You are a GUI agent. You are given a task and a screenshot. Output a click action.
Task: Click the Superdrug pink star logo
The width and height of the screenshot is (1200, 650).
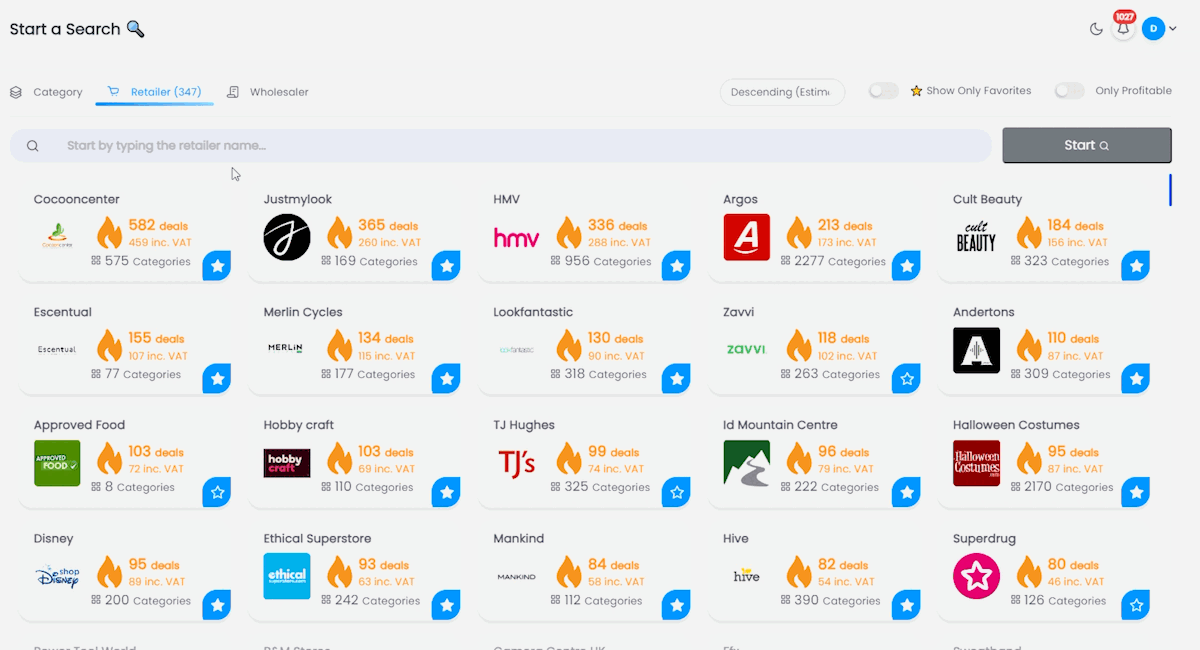(x=976, y=576)
